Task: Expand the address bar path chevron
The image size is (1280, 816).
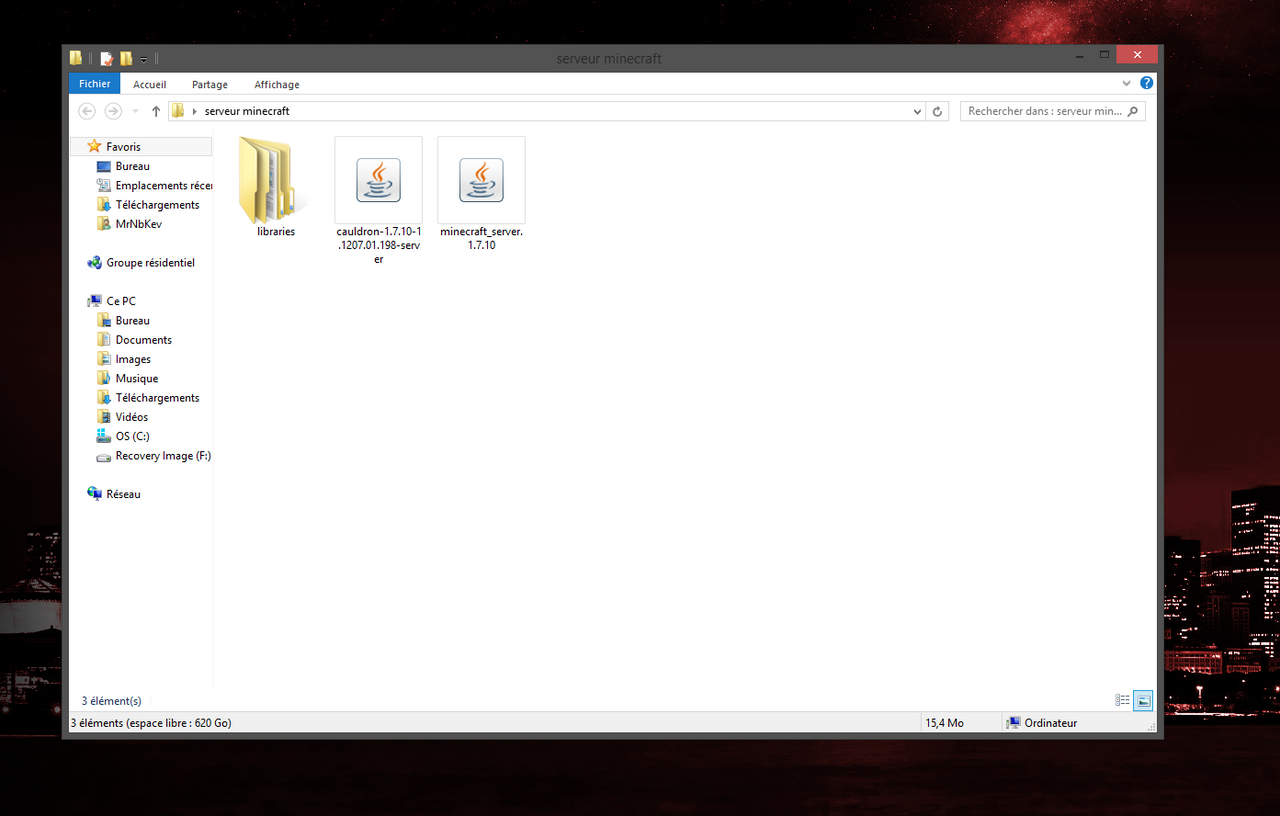Action: 194,111
